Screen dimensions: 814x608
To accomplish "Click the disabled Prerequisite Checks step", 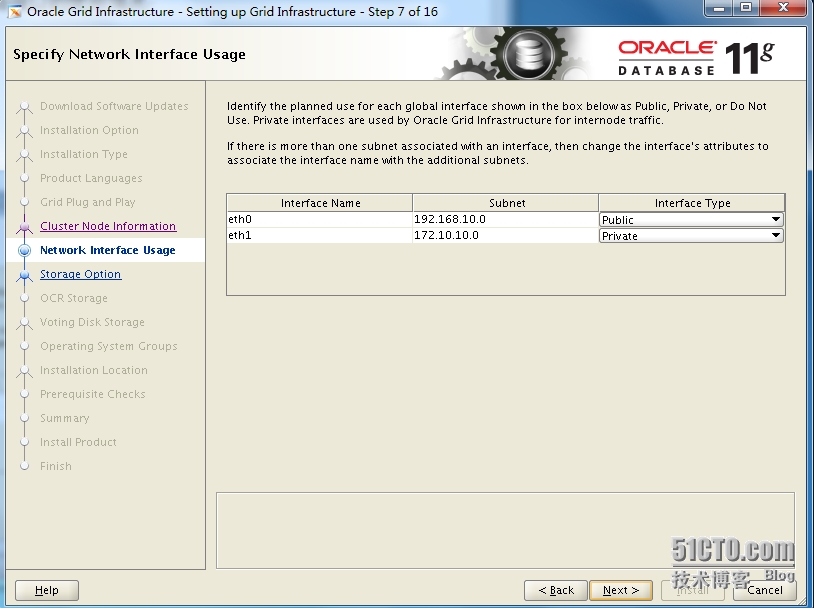I will pos(93,395).
